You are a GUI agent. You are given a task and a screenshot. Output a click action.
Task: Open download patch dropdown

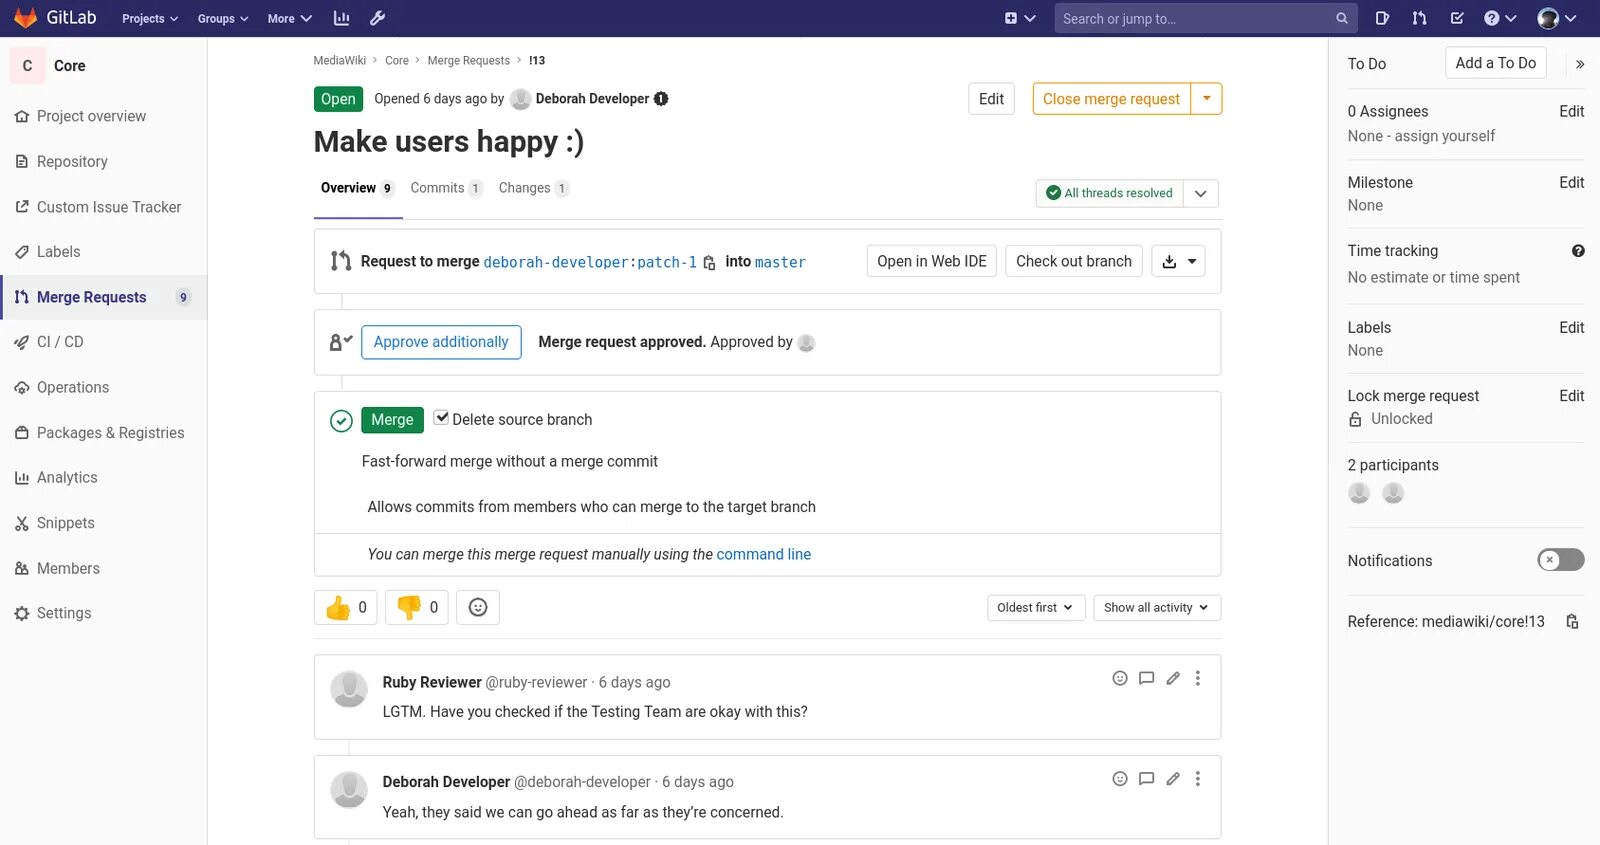[x=1178, y=262]
